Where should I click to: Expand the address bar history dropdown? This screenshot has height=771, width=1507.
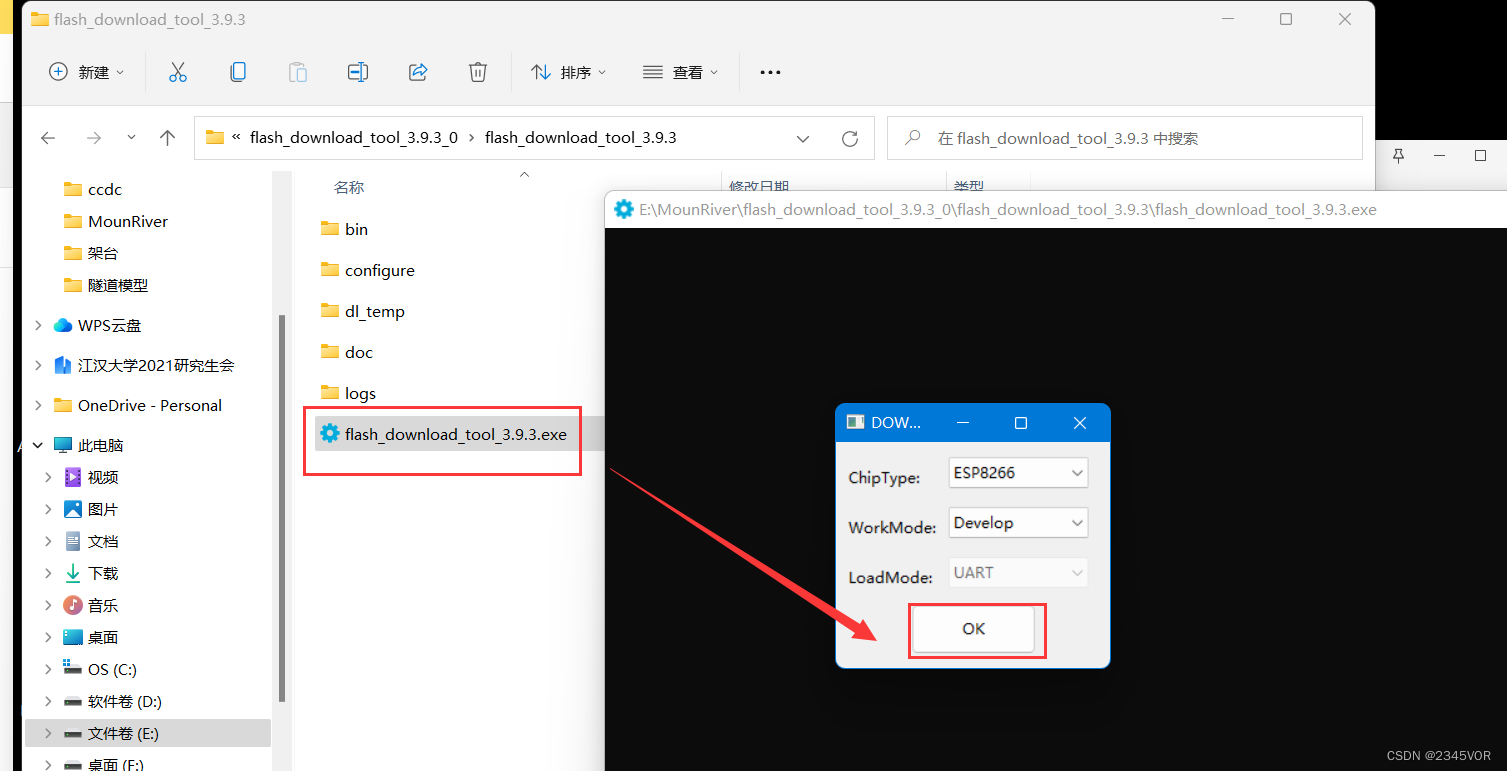(803, 138)
